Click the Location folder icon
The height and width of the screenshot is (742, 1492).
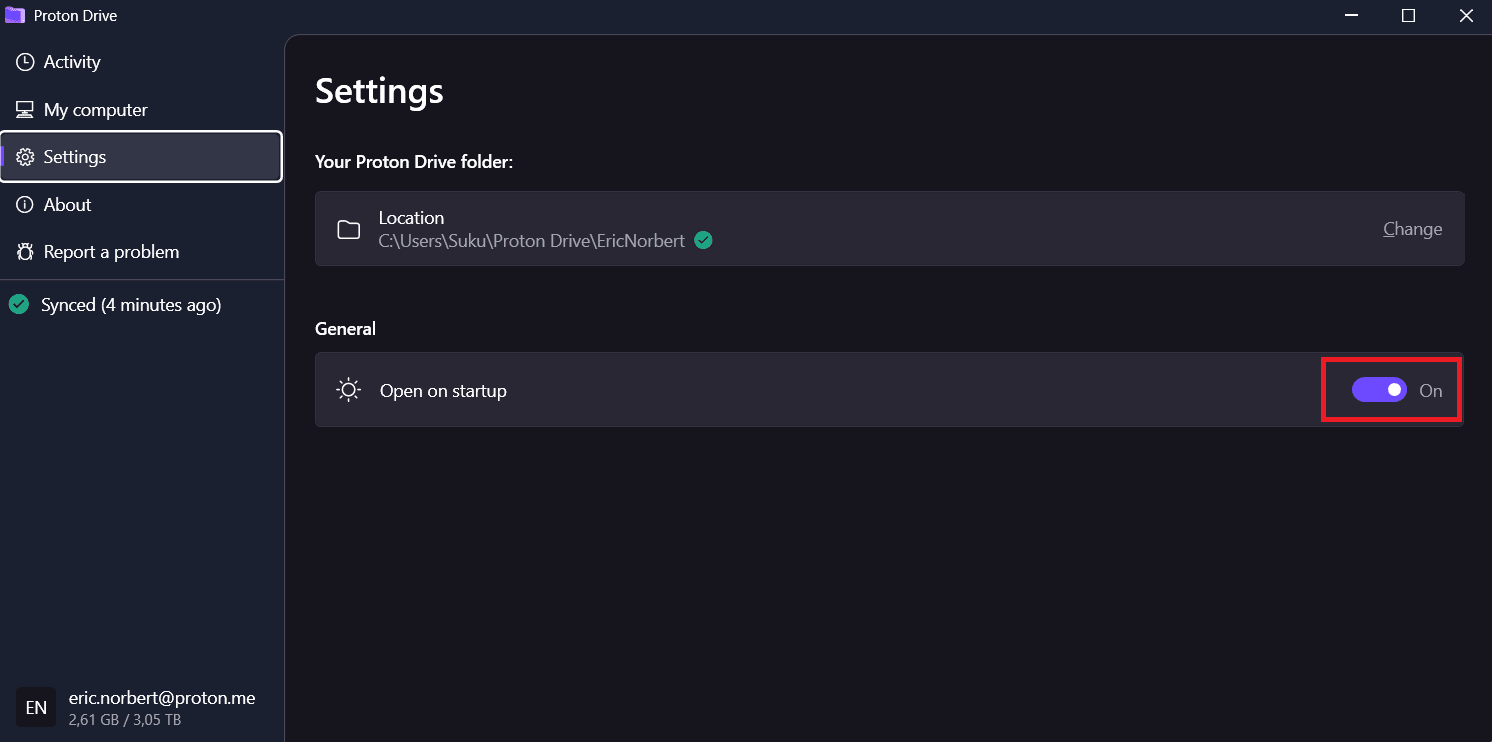[x=348, y=230]
